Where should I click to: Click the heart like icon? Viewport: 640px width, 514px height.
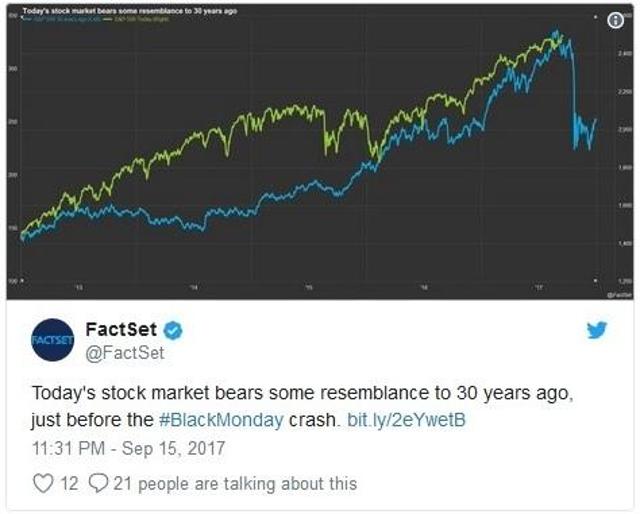coord(43,483)
